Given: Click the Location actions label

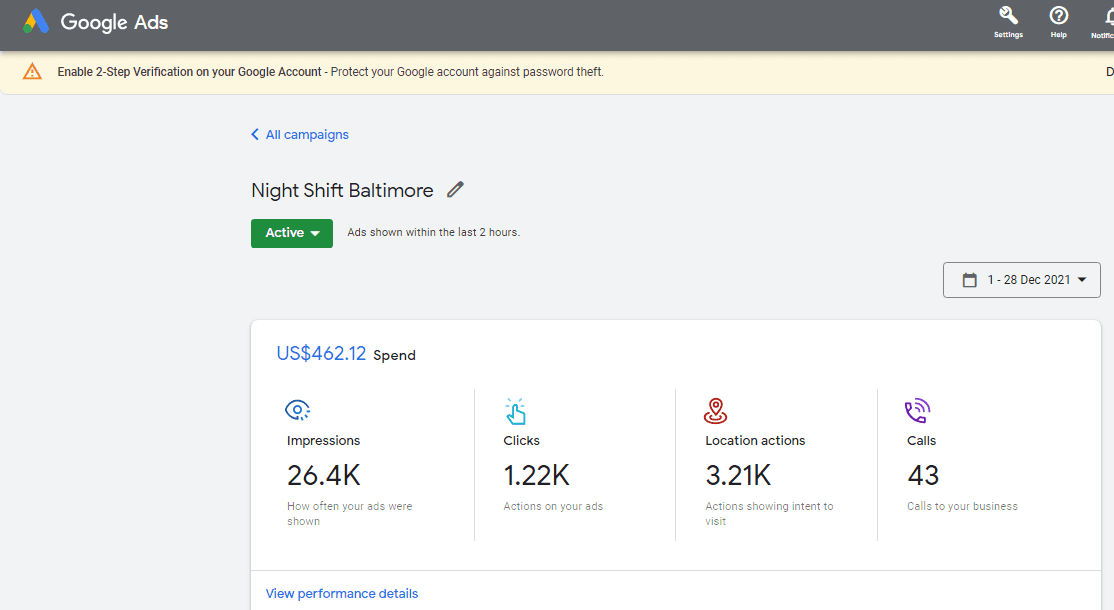Looking at the screenshot, I should (755, 440).
